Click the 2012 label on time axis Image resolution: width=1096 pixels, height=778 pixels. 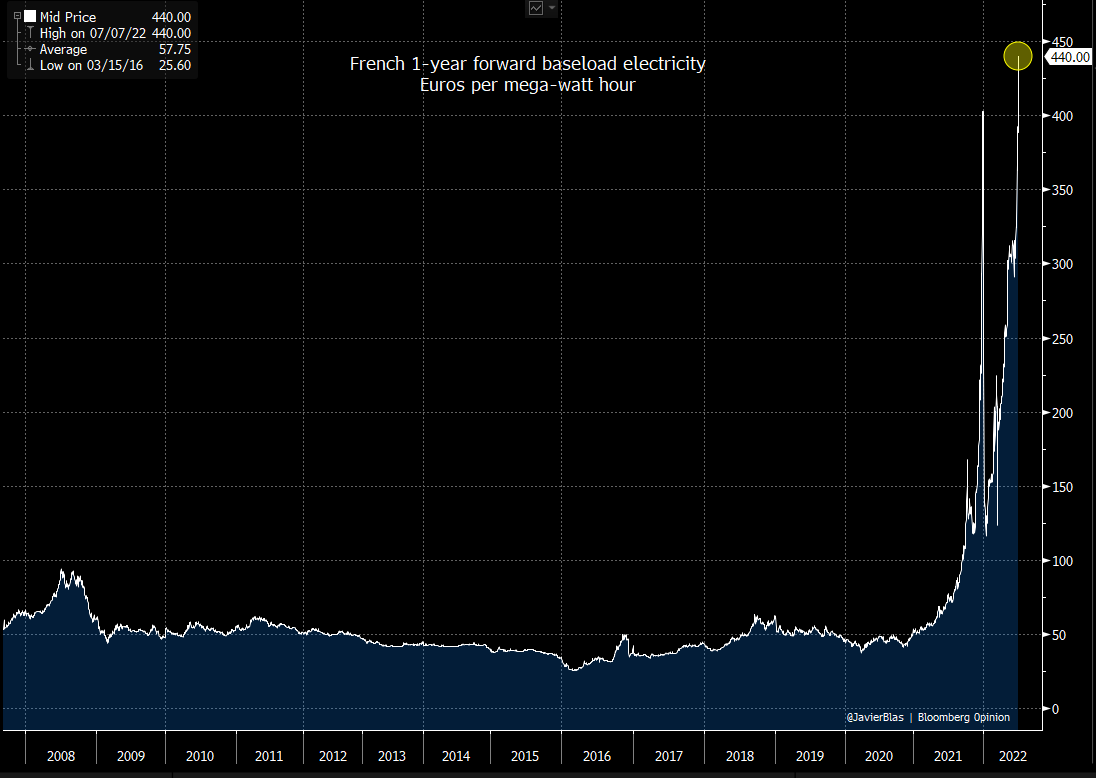click(x=333, y=756)
